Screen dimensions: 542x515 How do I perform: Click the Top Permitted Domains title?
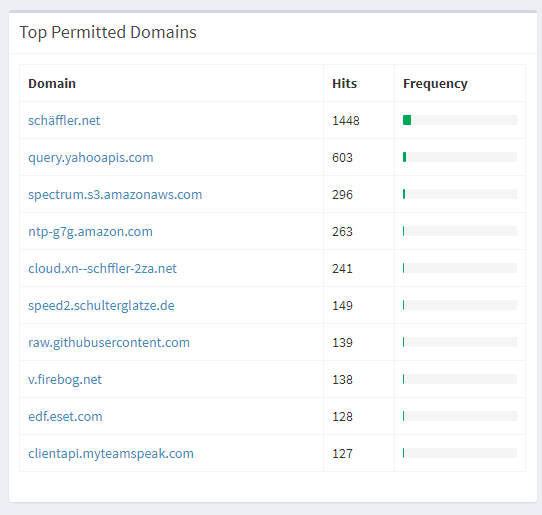click(x=108, y=32)
